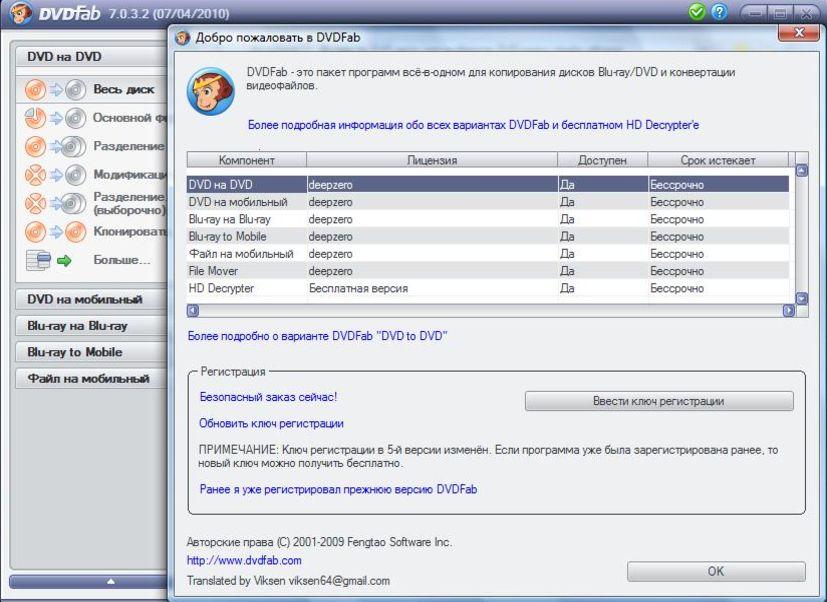827x602 pixels.
Task: Expand the Blu-ray на Blu-ray sidebar section
Action: click(91, 326)
